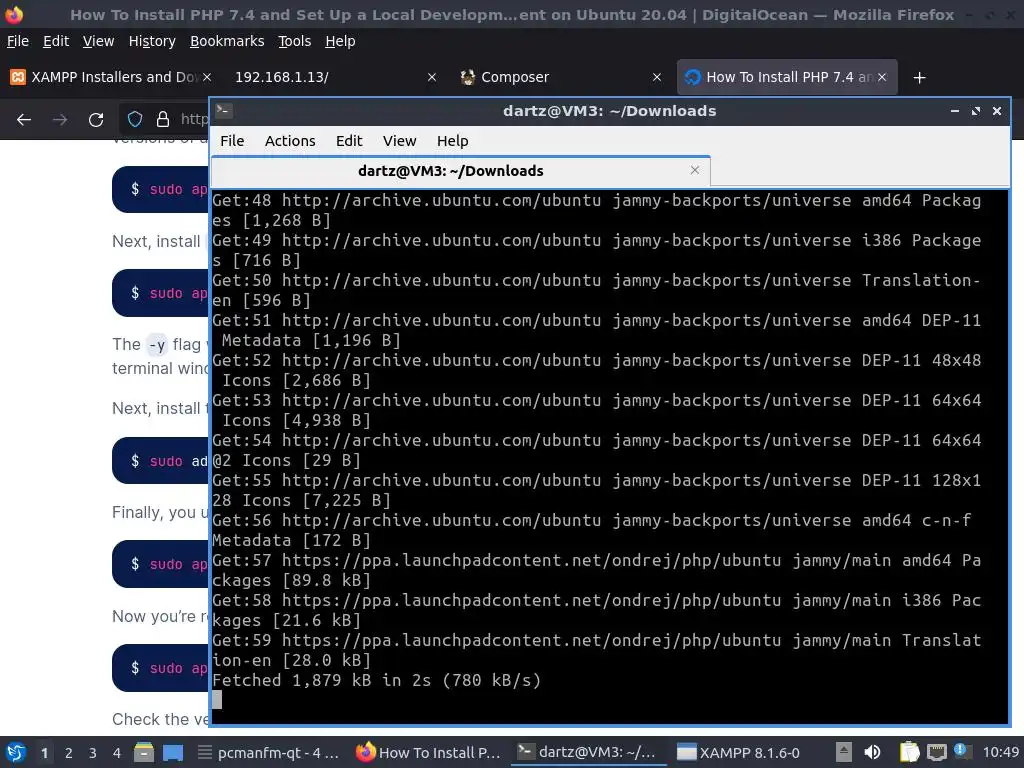The width and height of the screenshot is (1024, 768).
Task: Open Firefox View menu
Action: 98,41
